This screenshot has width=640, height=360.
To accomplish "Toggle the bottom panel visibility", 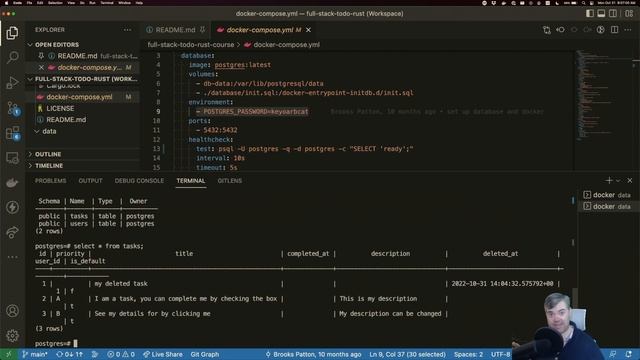I will click(601, 13).
